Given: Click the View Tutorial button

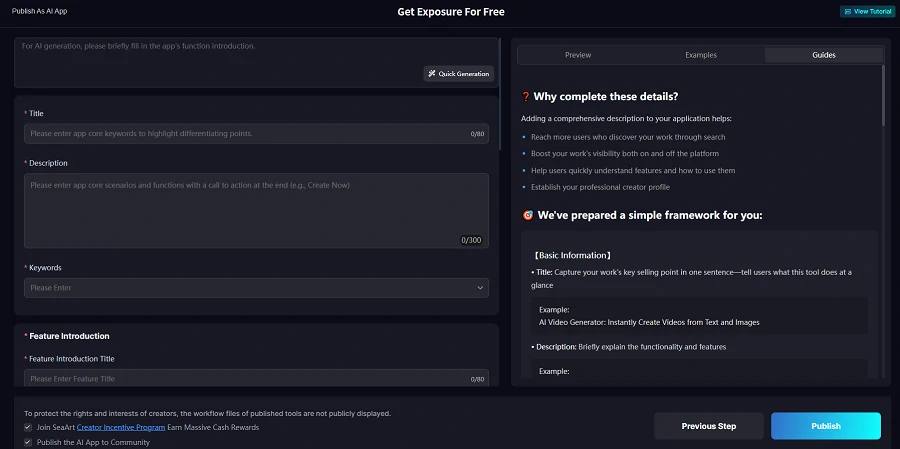Looking at the screenshot, I should click(867, 11).
